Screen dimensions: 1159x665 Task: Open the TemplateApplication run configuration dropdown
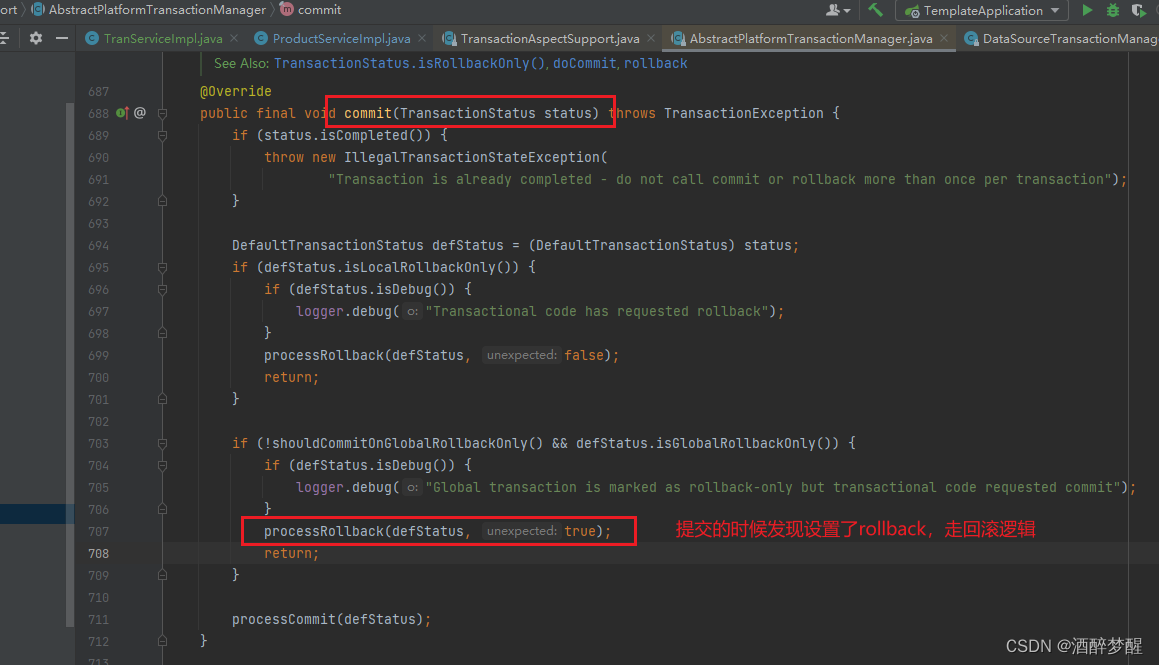click(982, 10)
